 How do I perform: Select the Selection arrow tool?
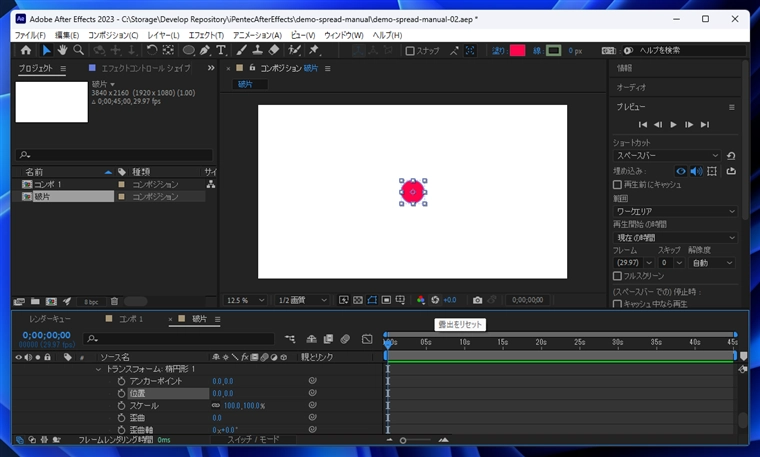[46, 50]
